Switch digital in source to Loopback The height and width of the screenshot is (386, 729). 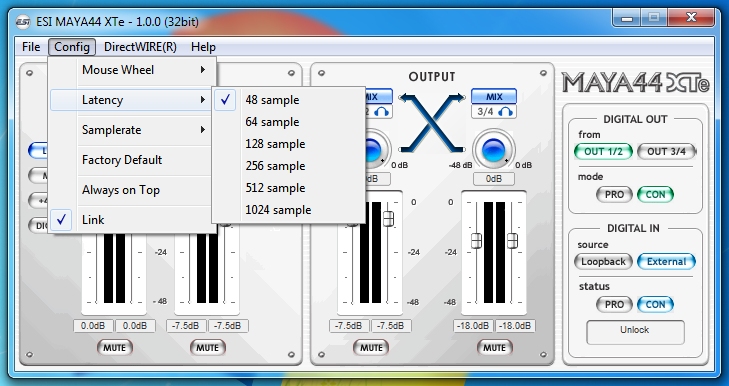coord(603,261)
